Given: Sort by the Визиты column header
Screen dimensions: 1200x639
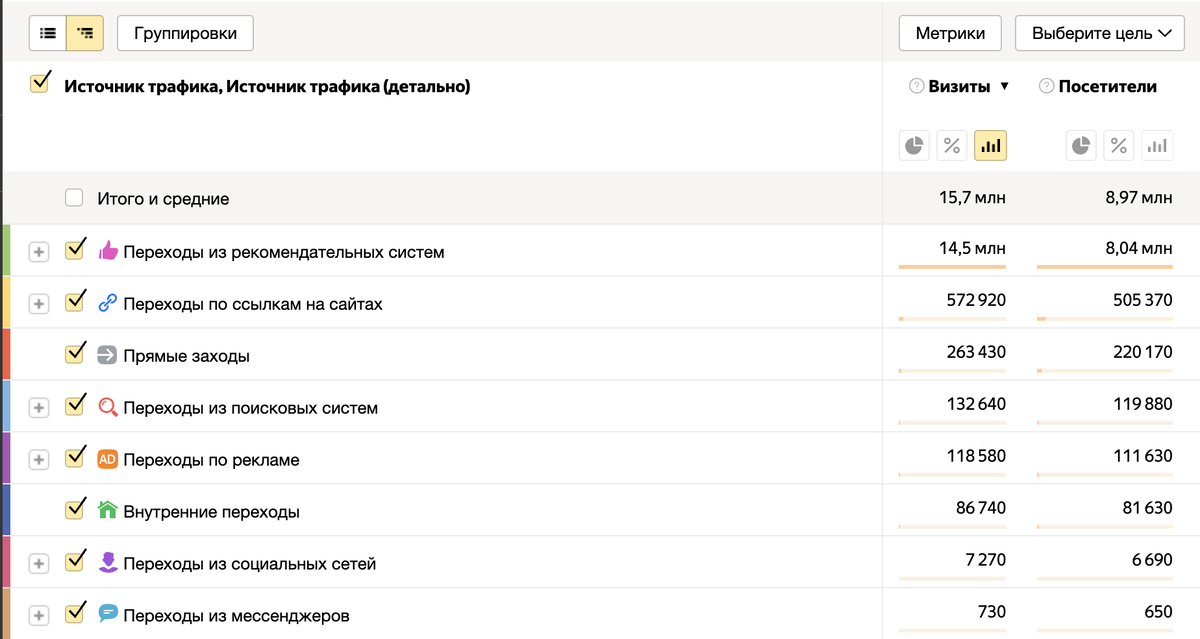Looking at the screenshot, I should pos(958,87).
